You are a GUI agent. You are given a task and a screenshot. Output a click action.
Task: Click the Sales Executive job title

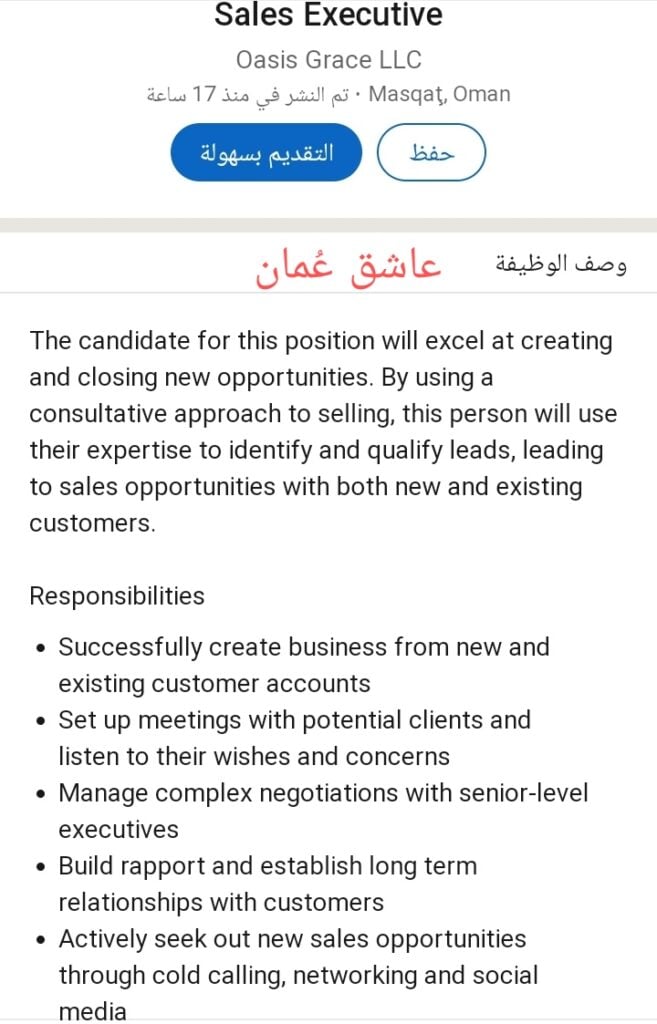point(328,16)
